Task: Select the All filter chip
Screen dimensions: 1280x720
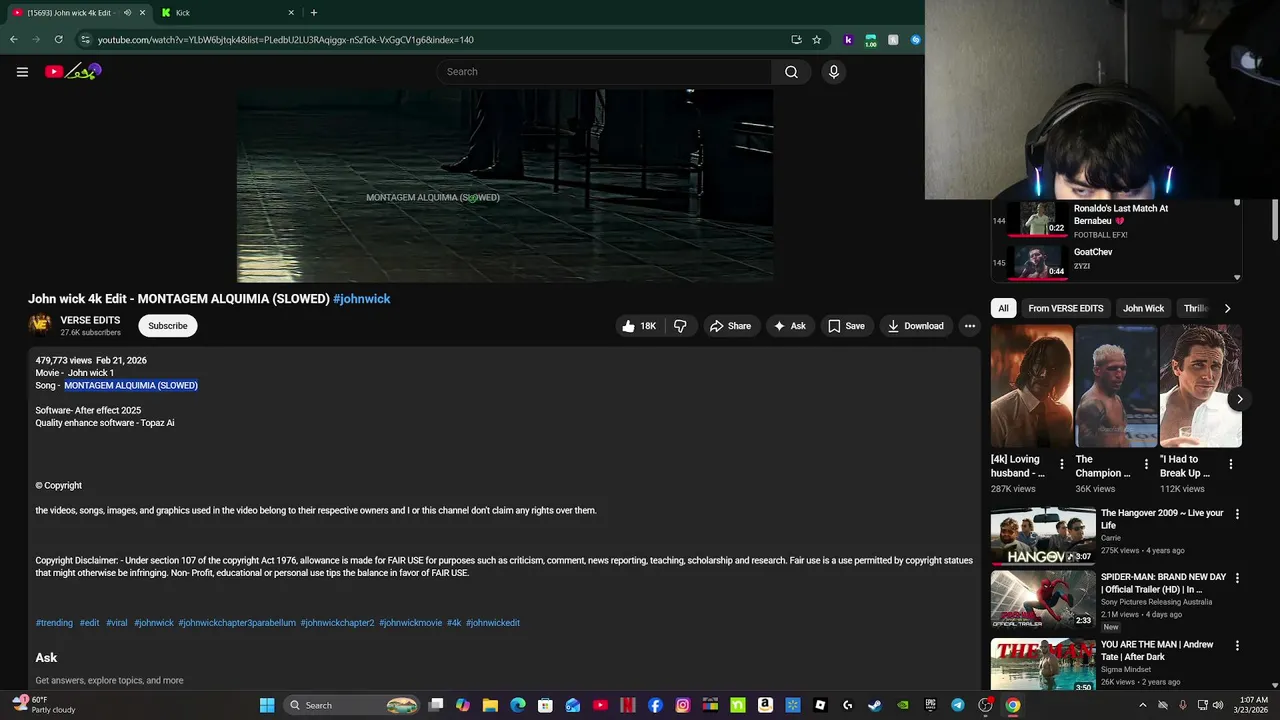Action: pos(1003,309)
